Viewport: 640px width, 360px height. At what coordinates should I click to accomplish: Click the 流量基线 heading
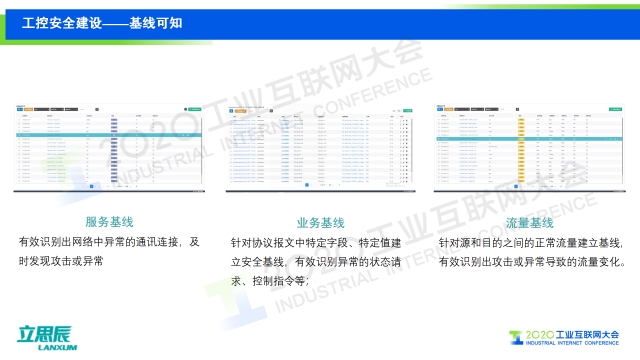pos(529,223)
